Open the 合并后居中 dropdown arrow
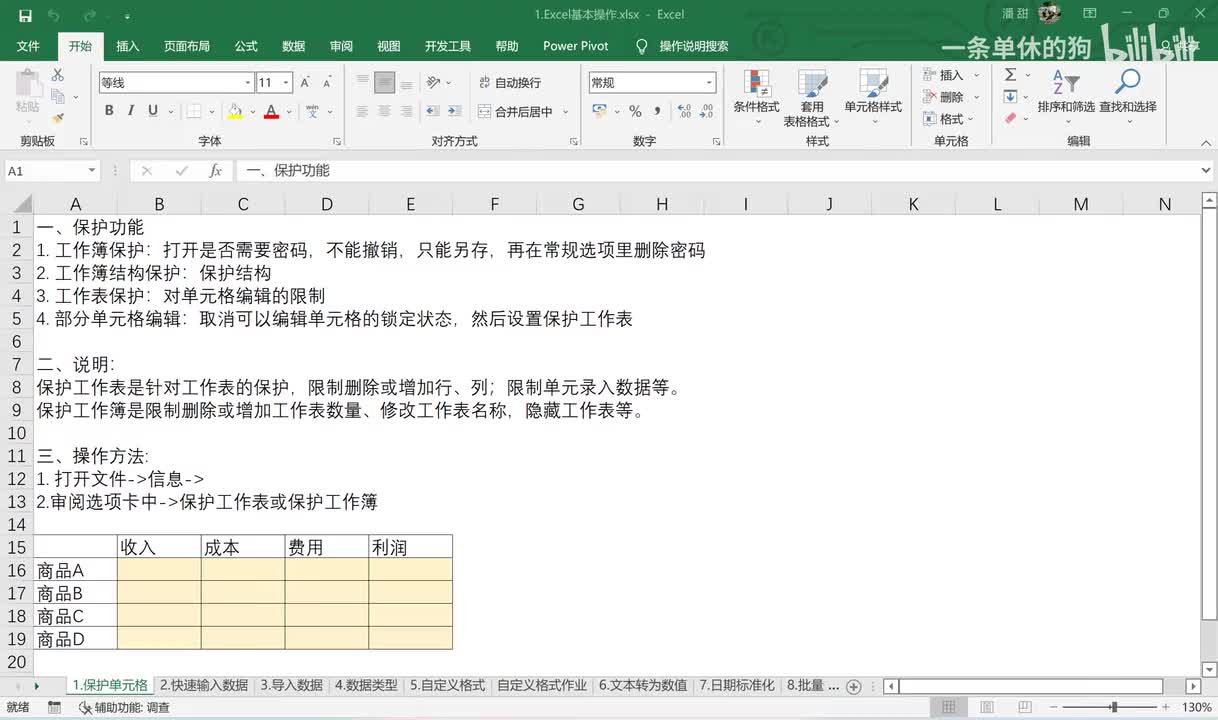 565,112
